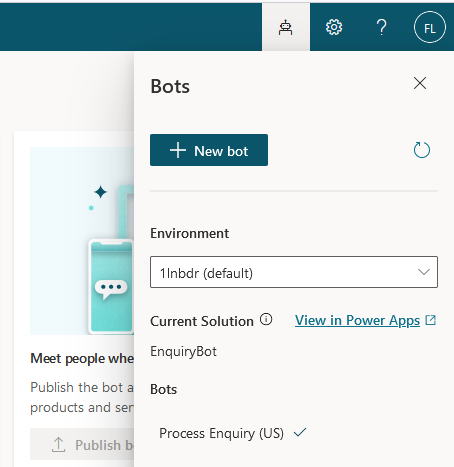Expand the Environment dropdown chevron
This screenshot has width=454, height=467.
424,272
